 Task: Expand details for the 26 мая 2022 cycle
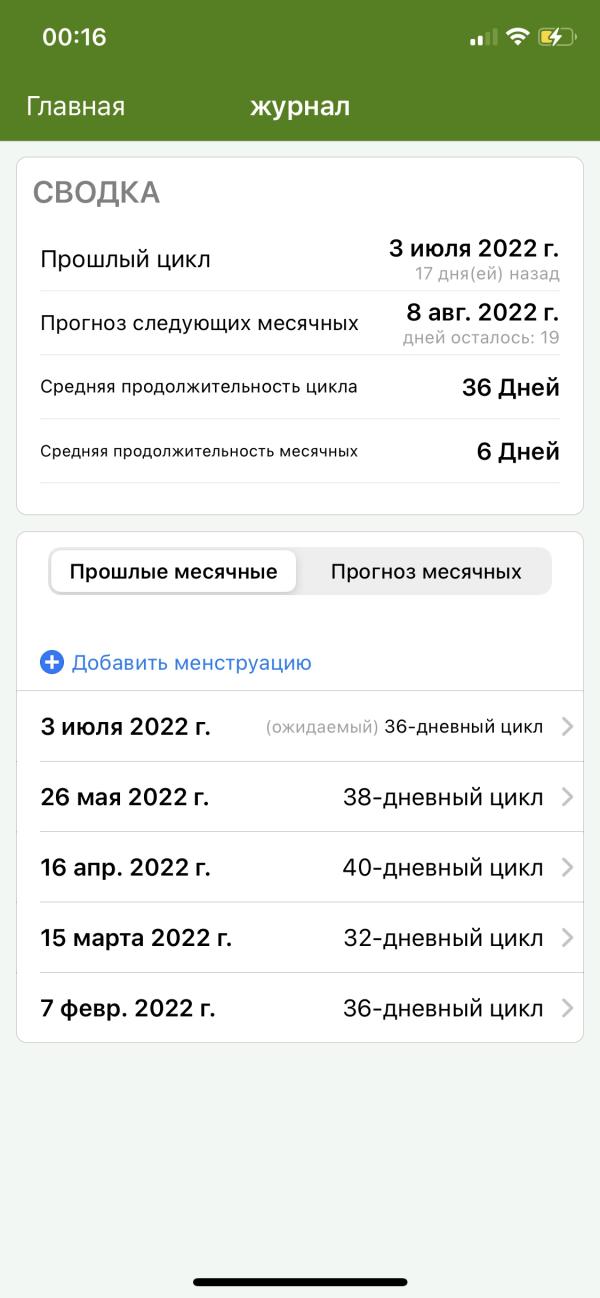tap(567, 796)
